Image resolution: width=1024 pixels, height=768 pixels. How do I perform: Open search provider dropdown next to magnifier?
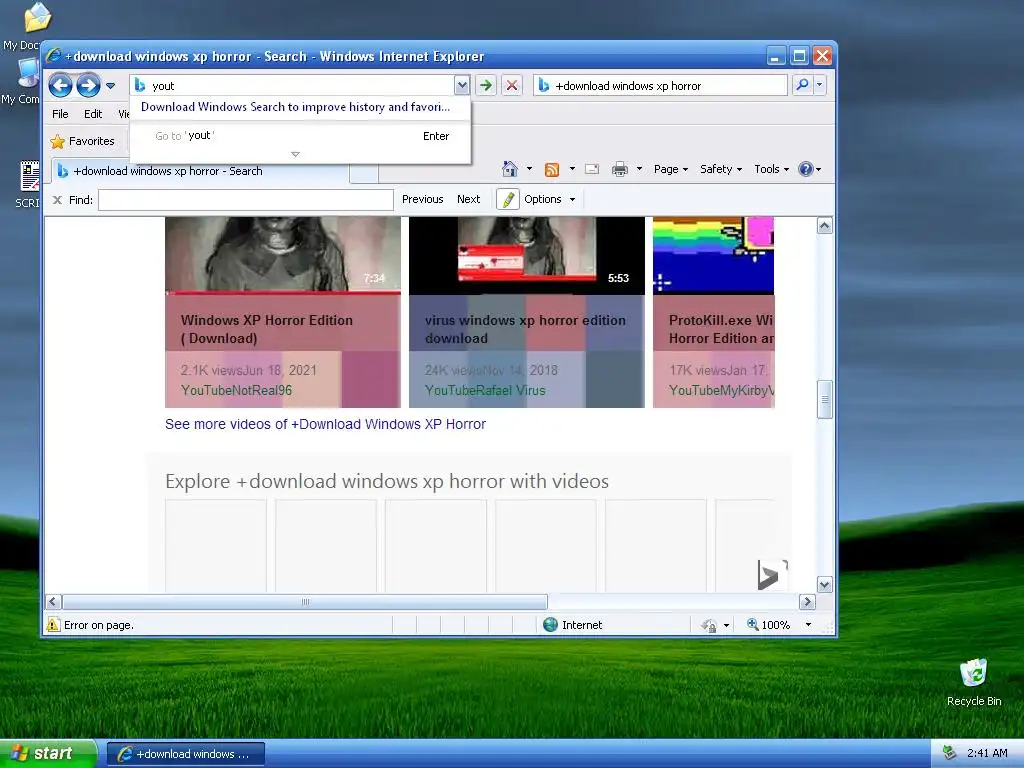pyautogui.click(x=820, y=86)
